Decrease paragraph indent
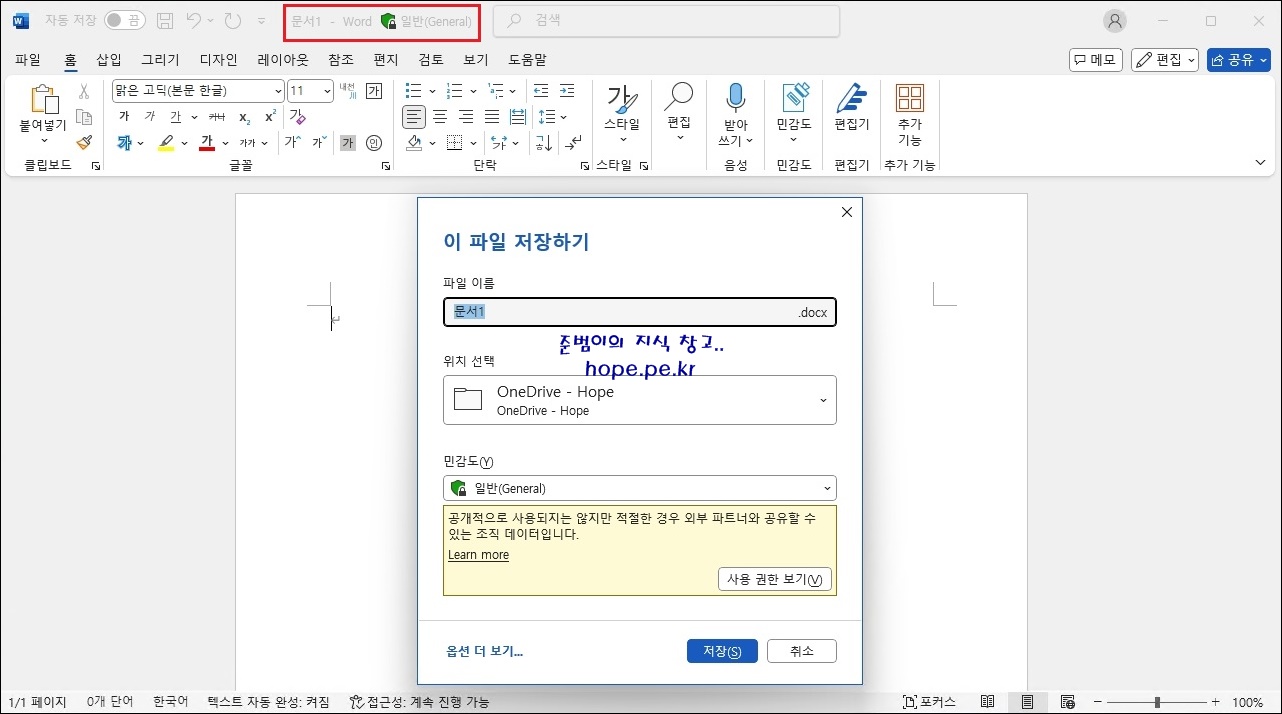The width and height of the screenshot is (1282, 714). pos(541,91)
